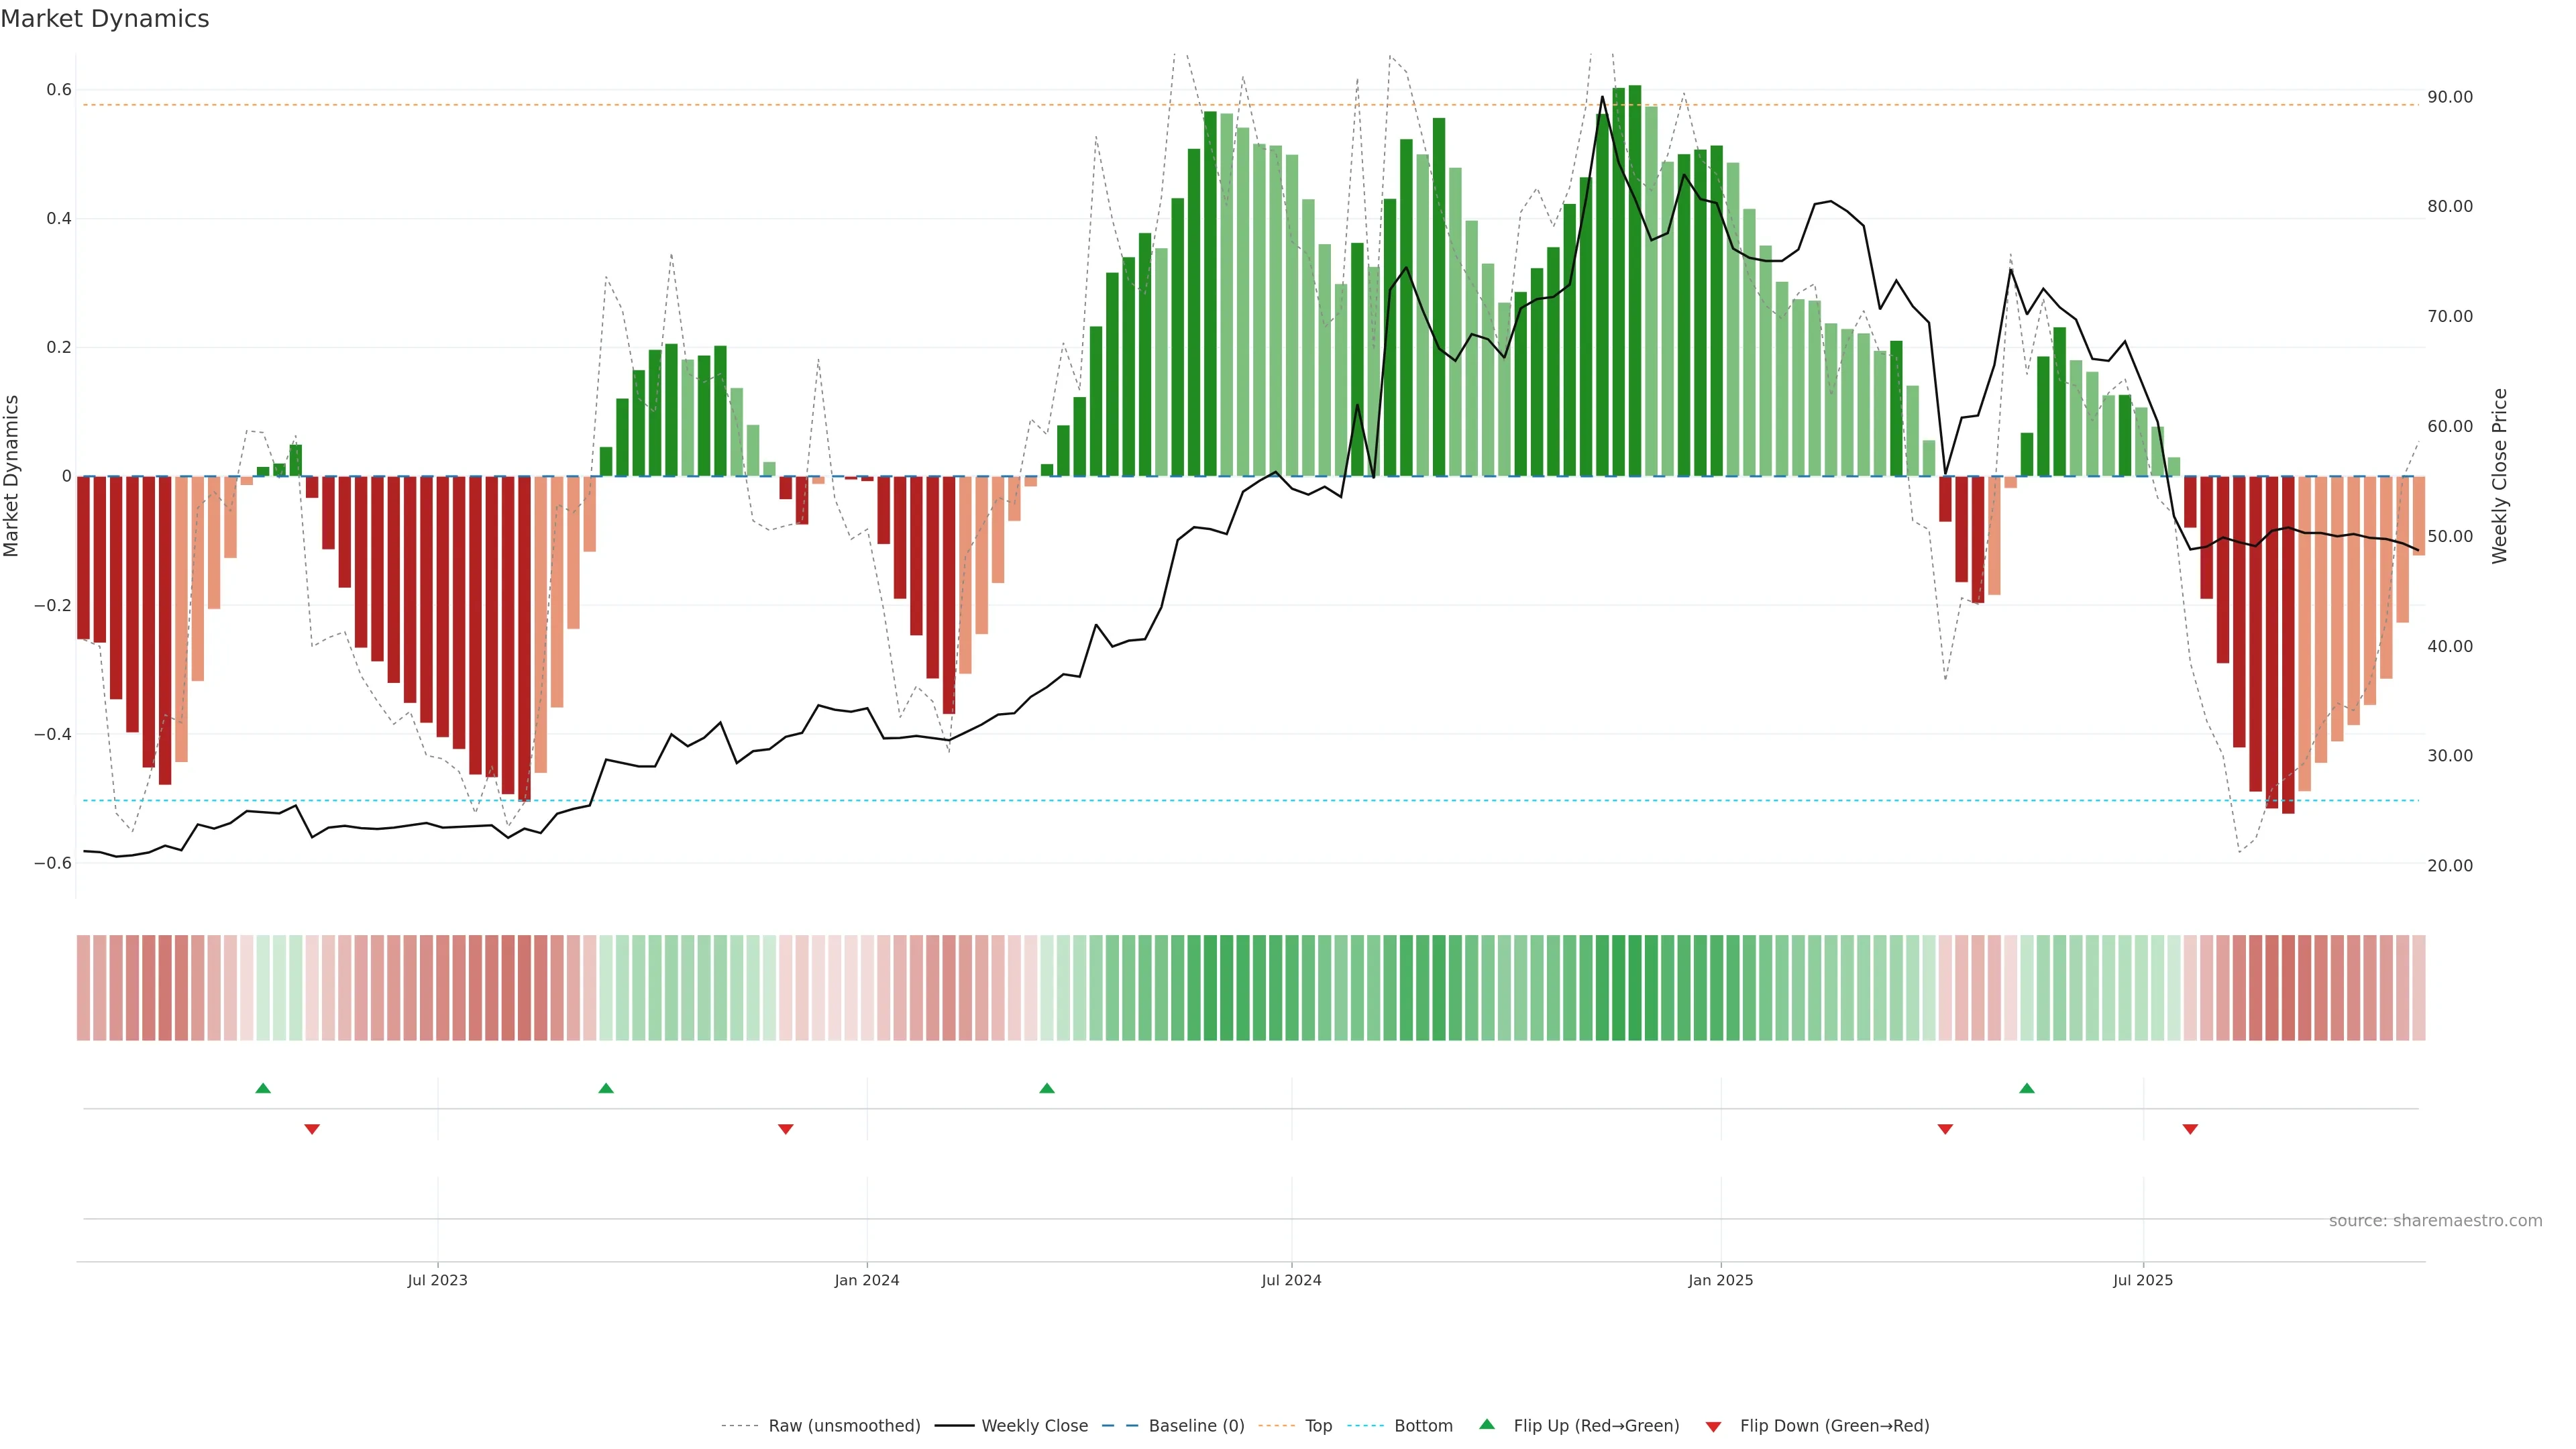Toggle the Bottom legend entry
The image size is (2576, 1449).
(1423, 1426)
